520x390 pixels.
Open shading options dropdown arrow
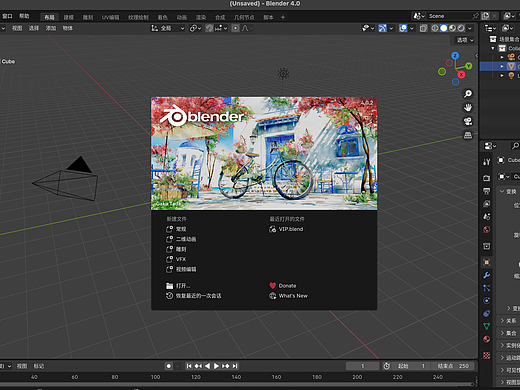(470, 28)
